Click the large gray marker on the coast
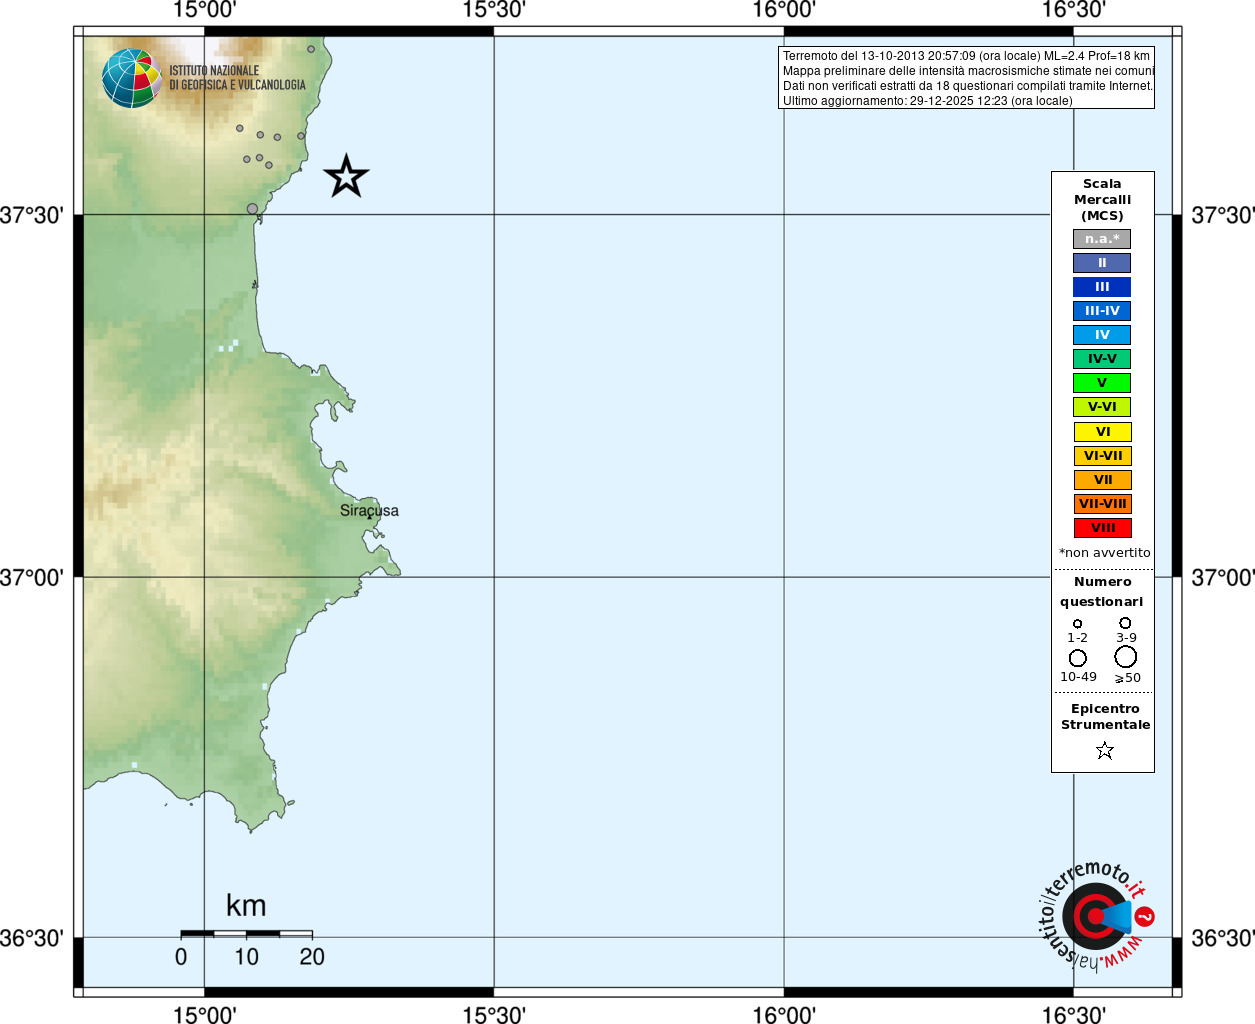The height and width of the screenshot is (1024, 1255). [252, 209]
